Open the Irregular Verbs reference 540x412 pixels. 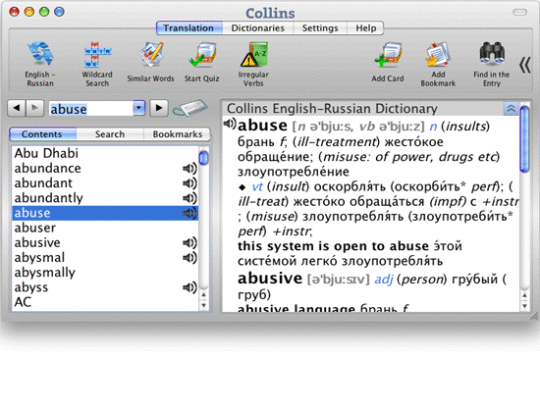[253, 64]
